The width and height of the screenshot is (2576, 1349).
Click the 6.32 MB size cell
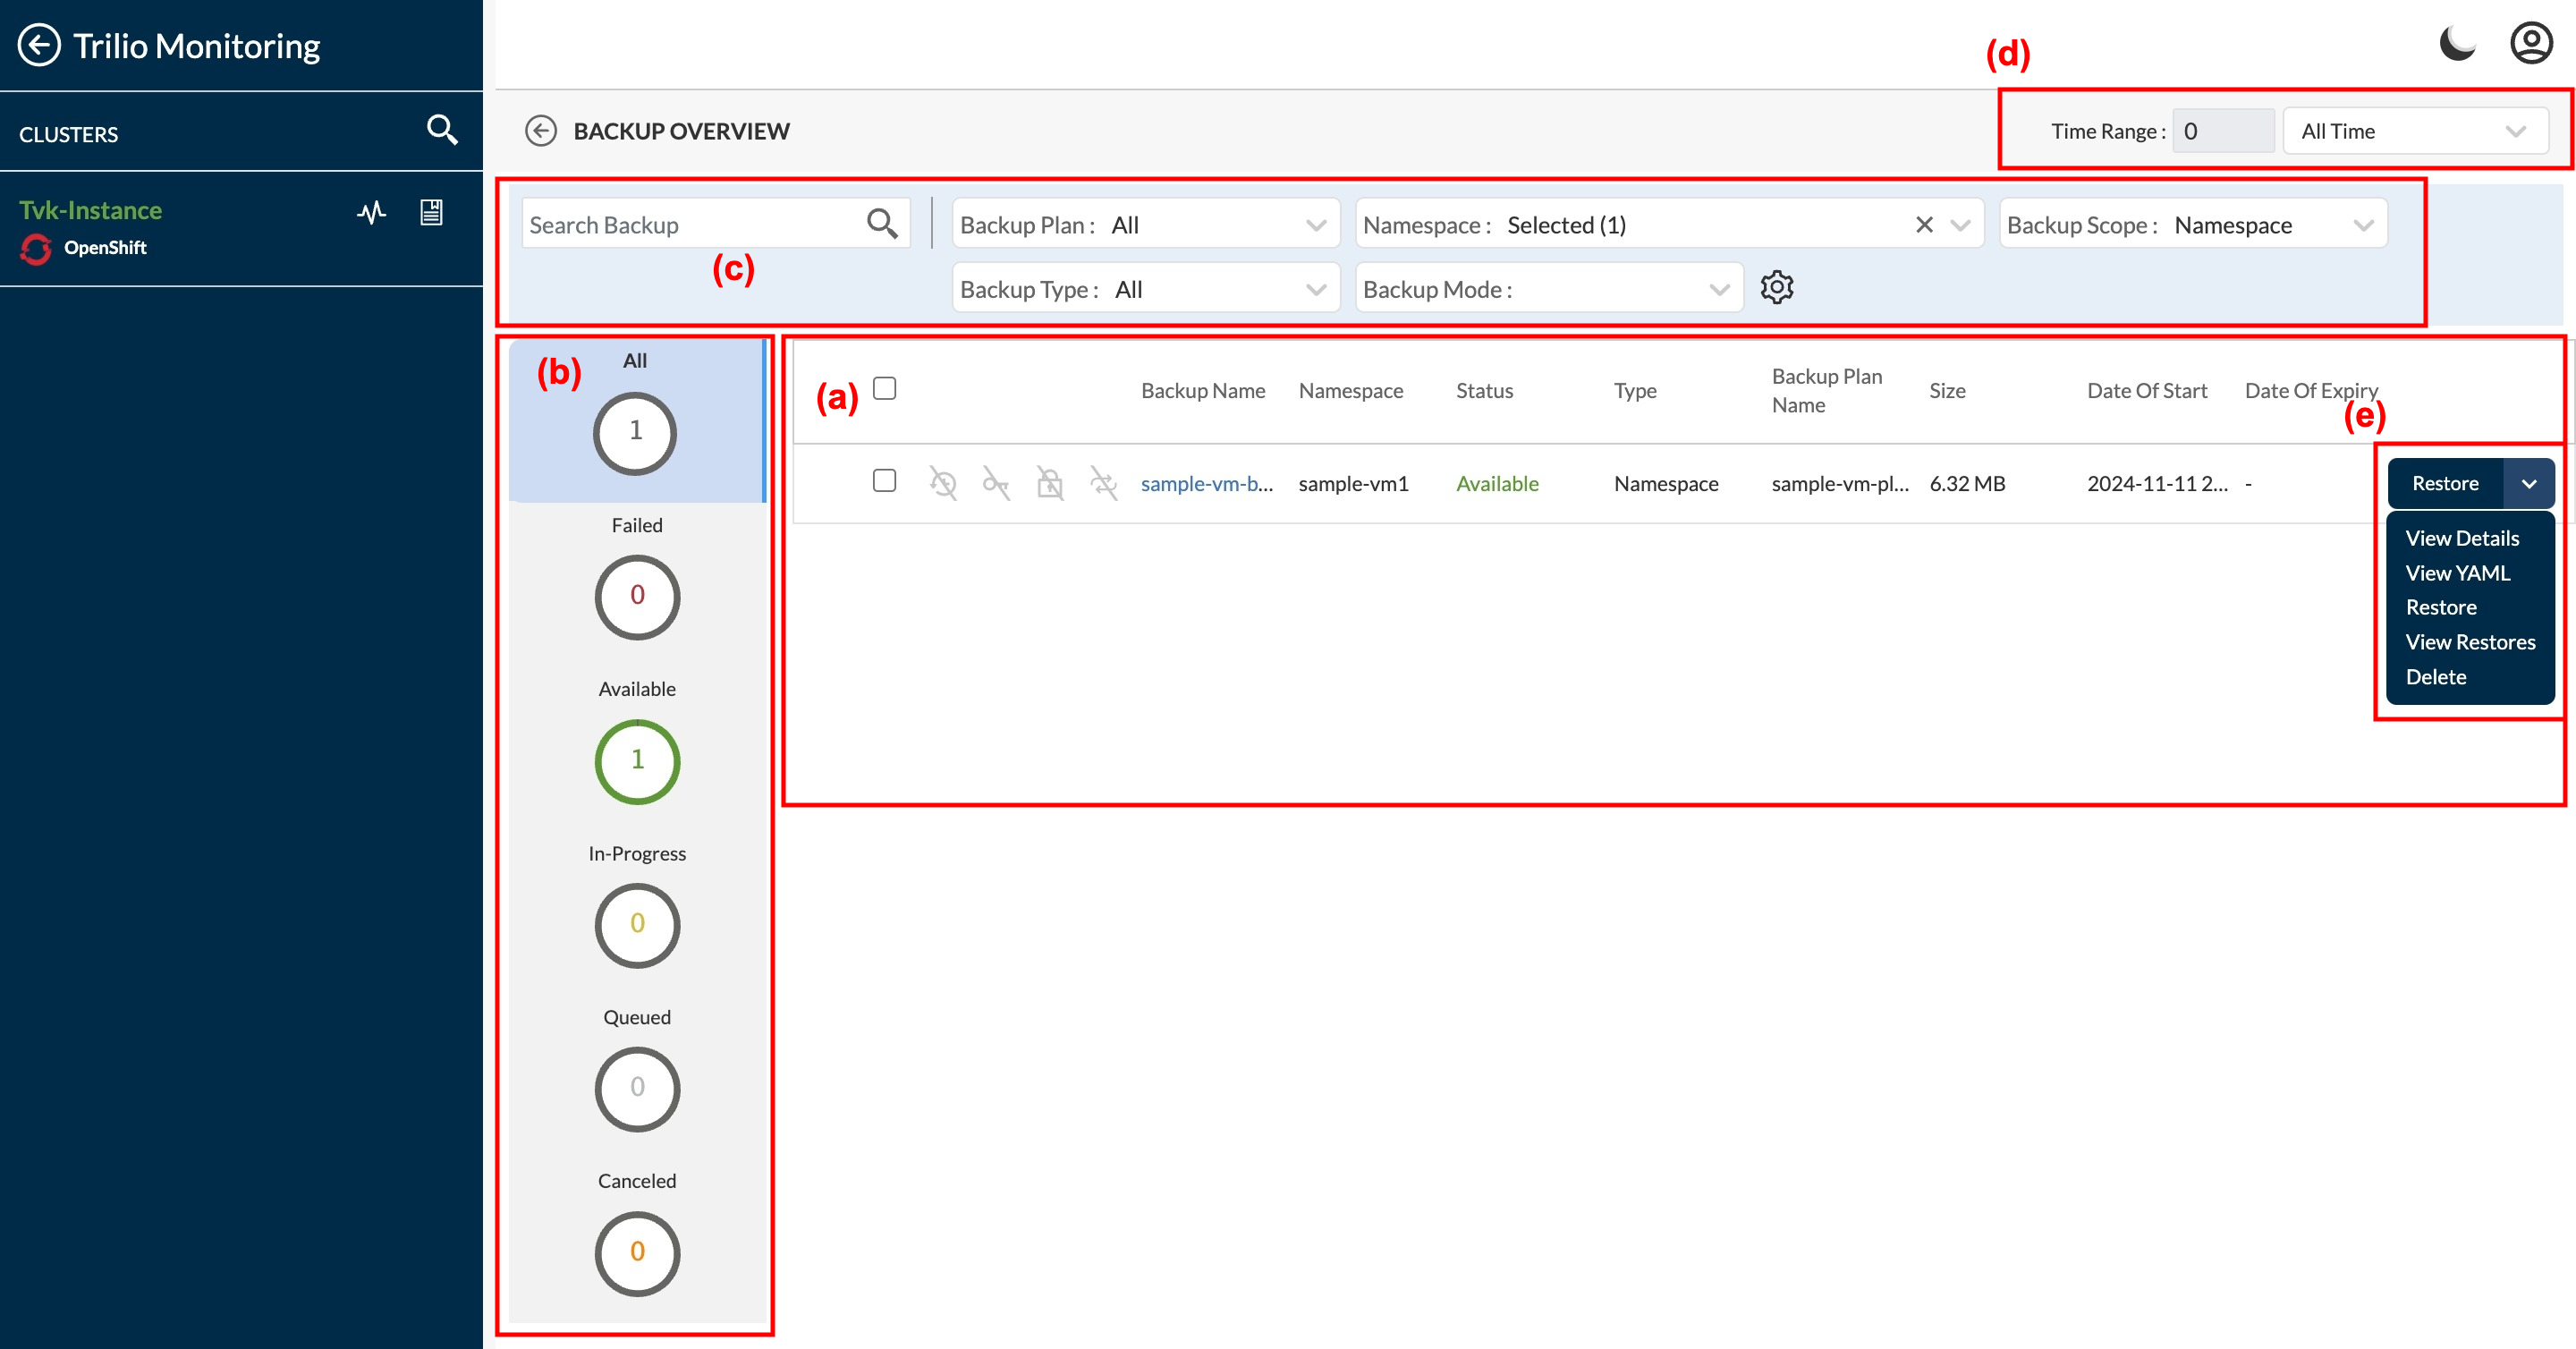[x=1967, y=484]
